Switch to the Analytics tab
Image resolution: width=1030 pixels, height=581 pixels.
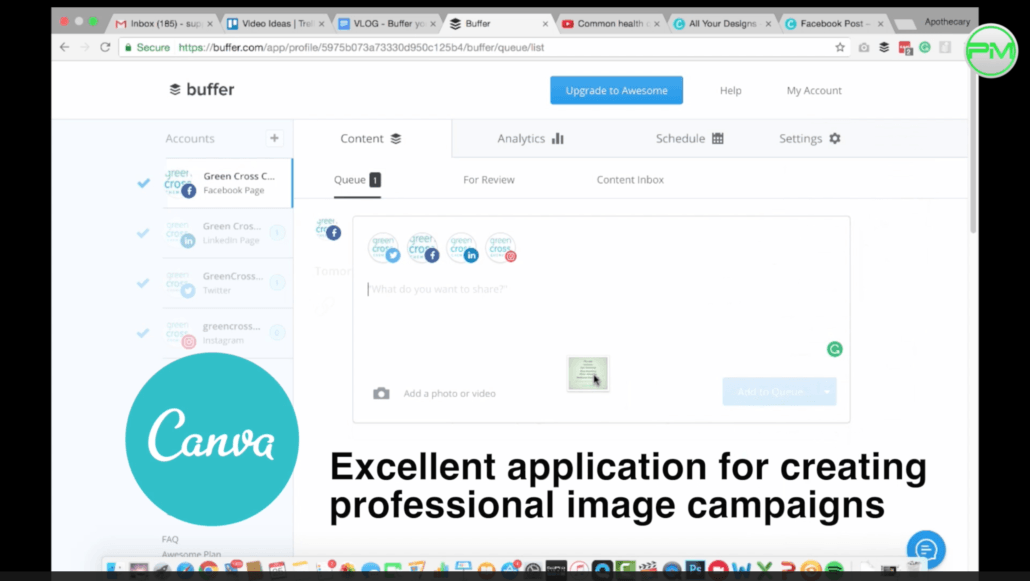pyautogui.click(x=530, y=138)
